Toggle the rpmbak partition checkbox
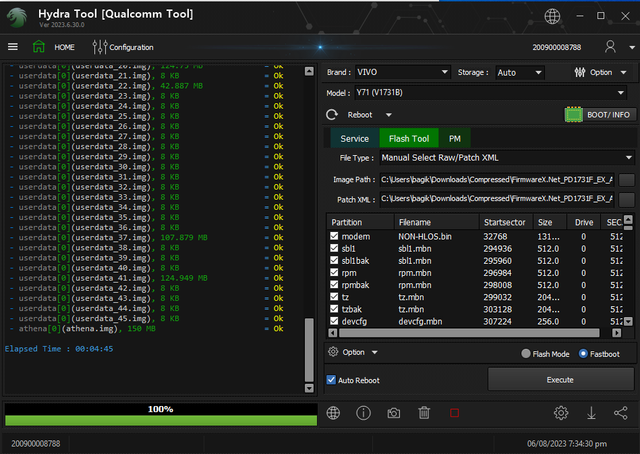Screen dimensions: 640x454 coord(334,285)
